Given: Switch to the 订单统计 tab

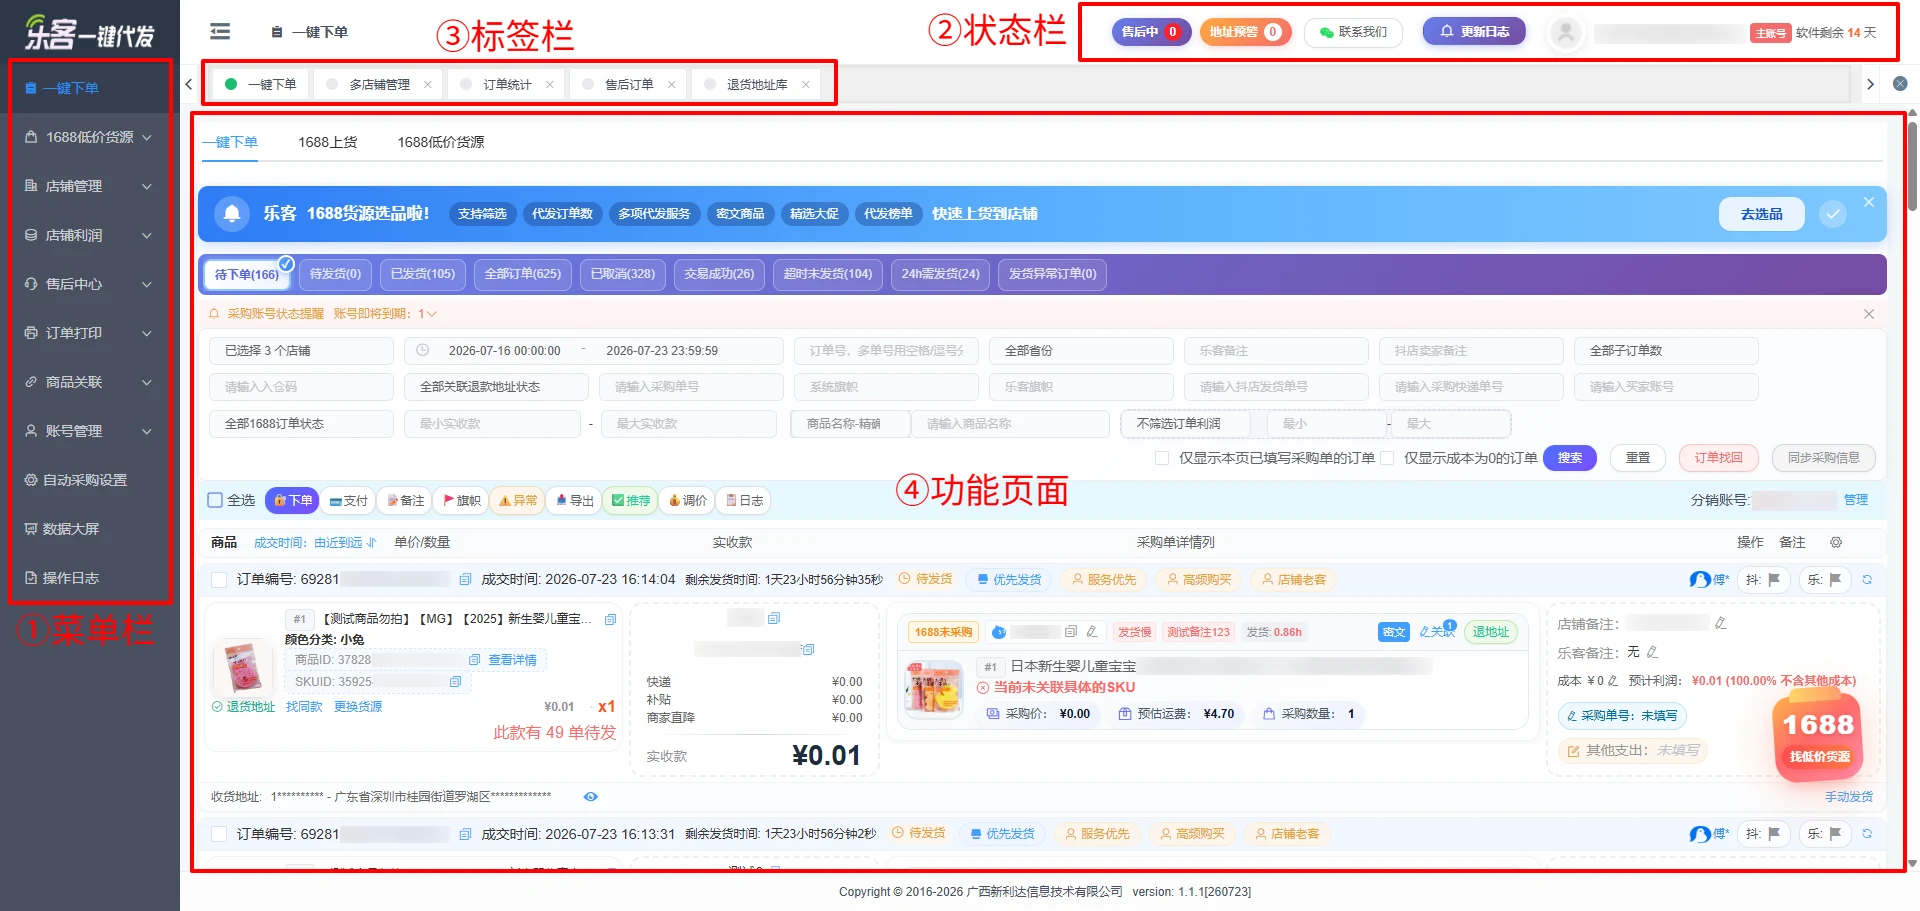Looking at the screenshot, I should coord(507,85).
